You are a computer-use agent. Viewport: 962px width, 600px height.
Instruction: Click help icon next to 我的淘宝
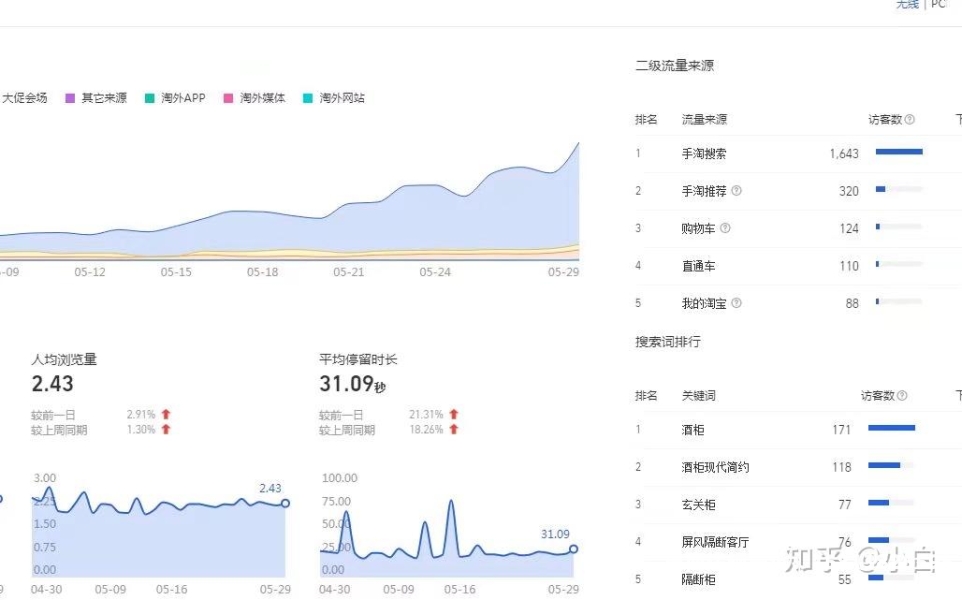point(737,303)
